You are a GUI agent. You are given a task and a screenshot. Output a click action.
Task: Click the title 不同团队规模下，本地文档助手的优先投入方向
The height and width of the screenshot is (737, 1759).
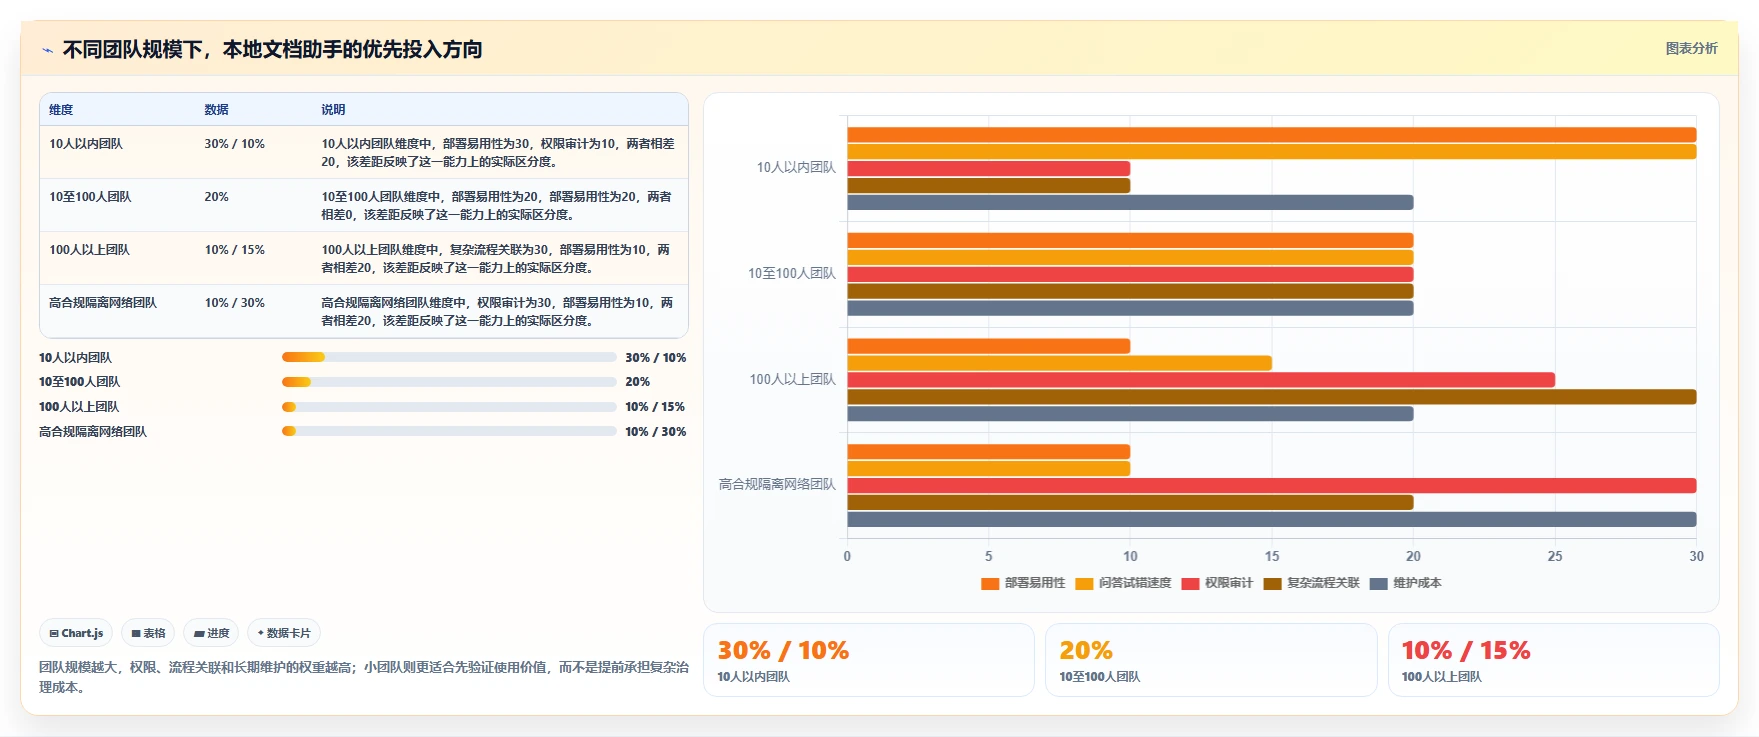(x=272, y=49)
